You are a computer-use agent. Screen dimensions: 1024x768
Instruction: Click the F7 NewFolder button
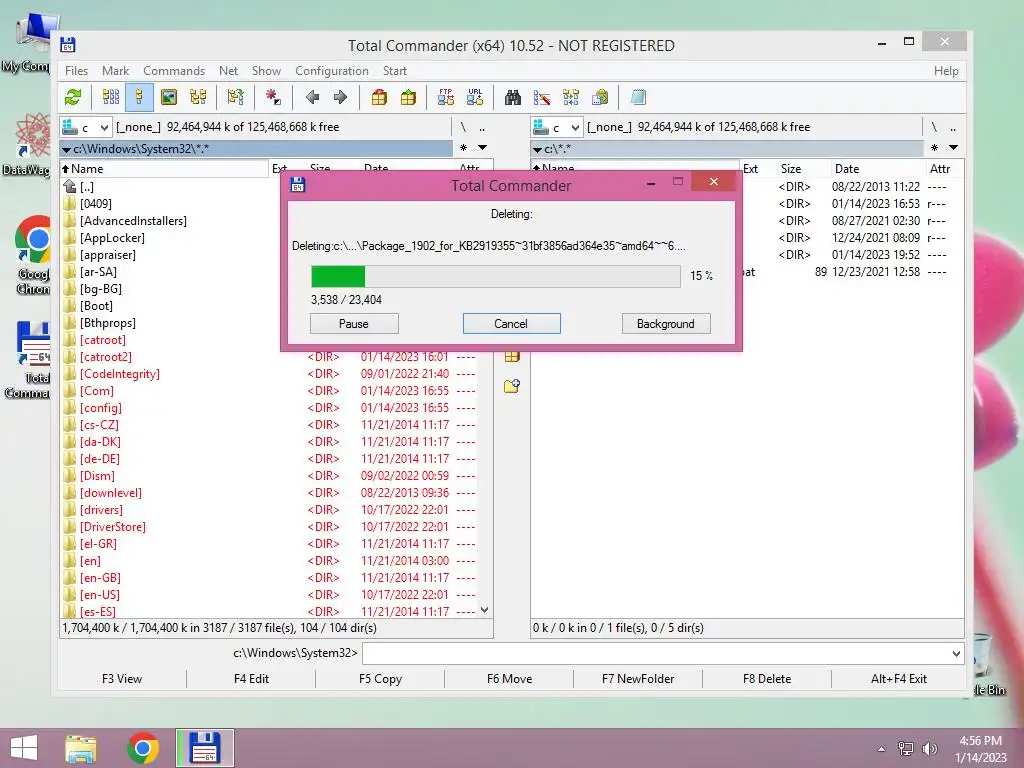pyautogui.click(x=638, y=679)
